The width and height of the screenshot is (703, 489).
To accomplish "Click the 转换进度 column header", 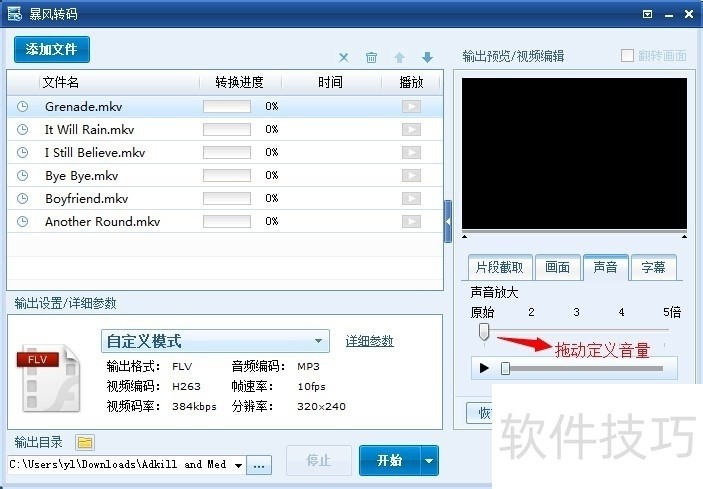I will [x=239, y=82].
